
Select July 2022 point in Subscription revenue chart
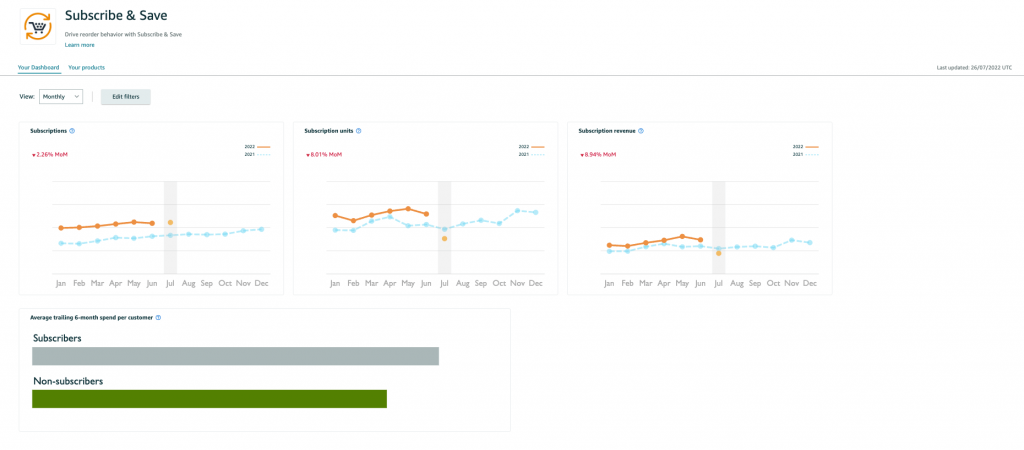[718, 253]
